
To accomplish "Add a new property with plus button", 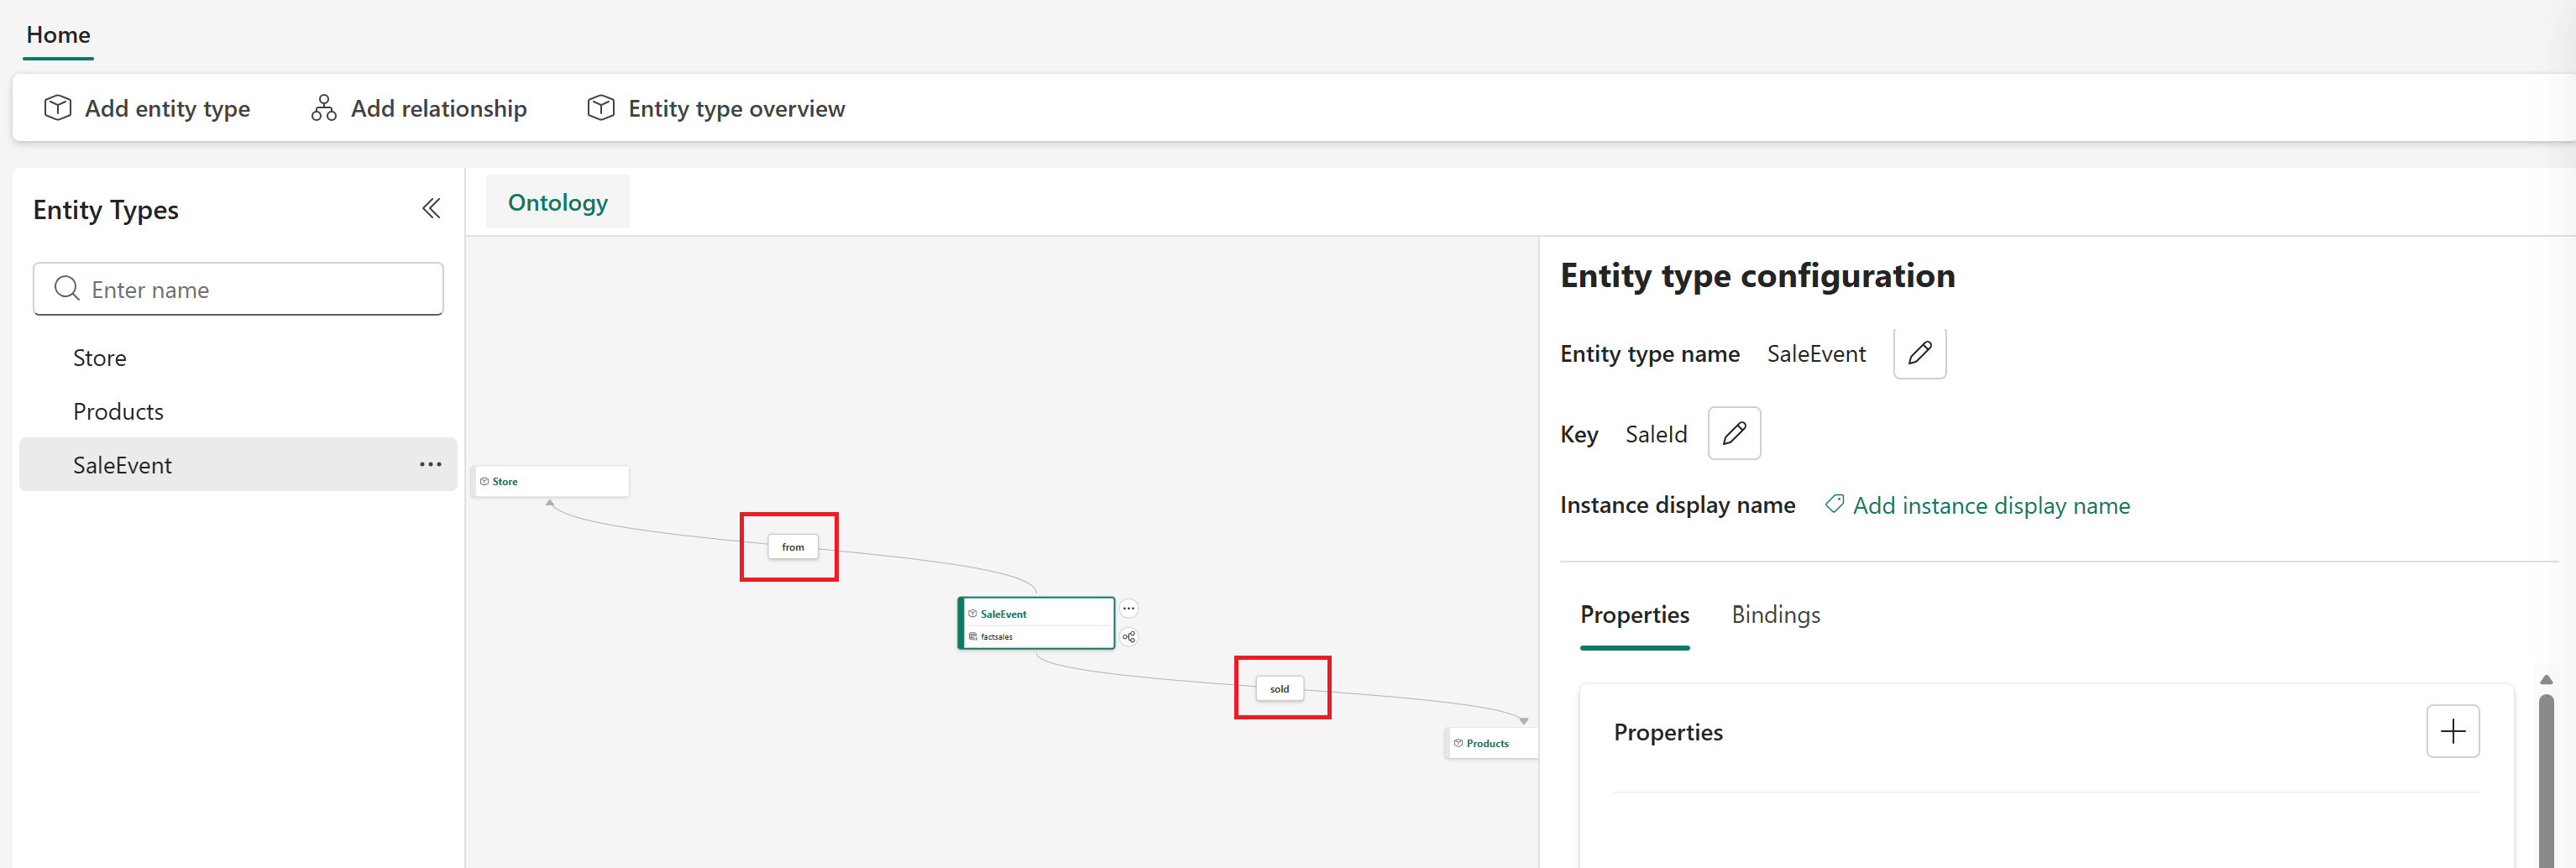I will point(2452,731).
